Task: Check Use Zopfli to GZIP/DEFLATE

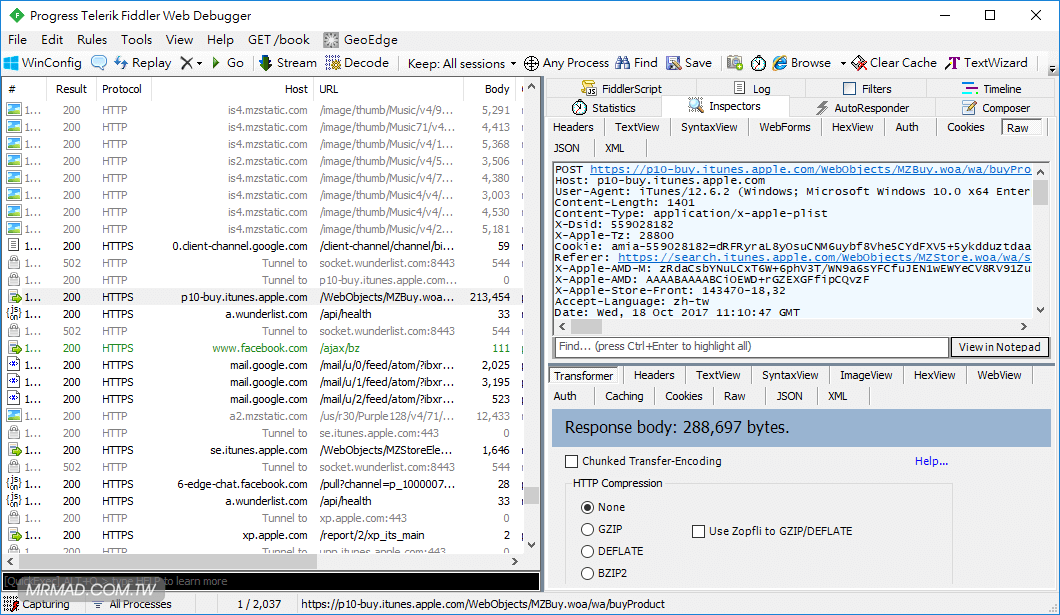Action: [x=698, y=531]
